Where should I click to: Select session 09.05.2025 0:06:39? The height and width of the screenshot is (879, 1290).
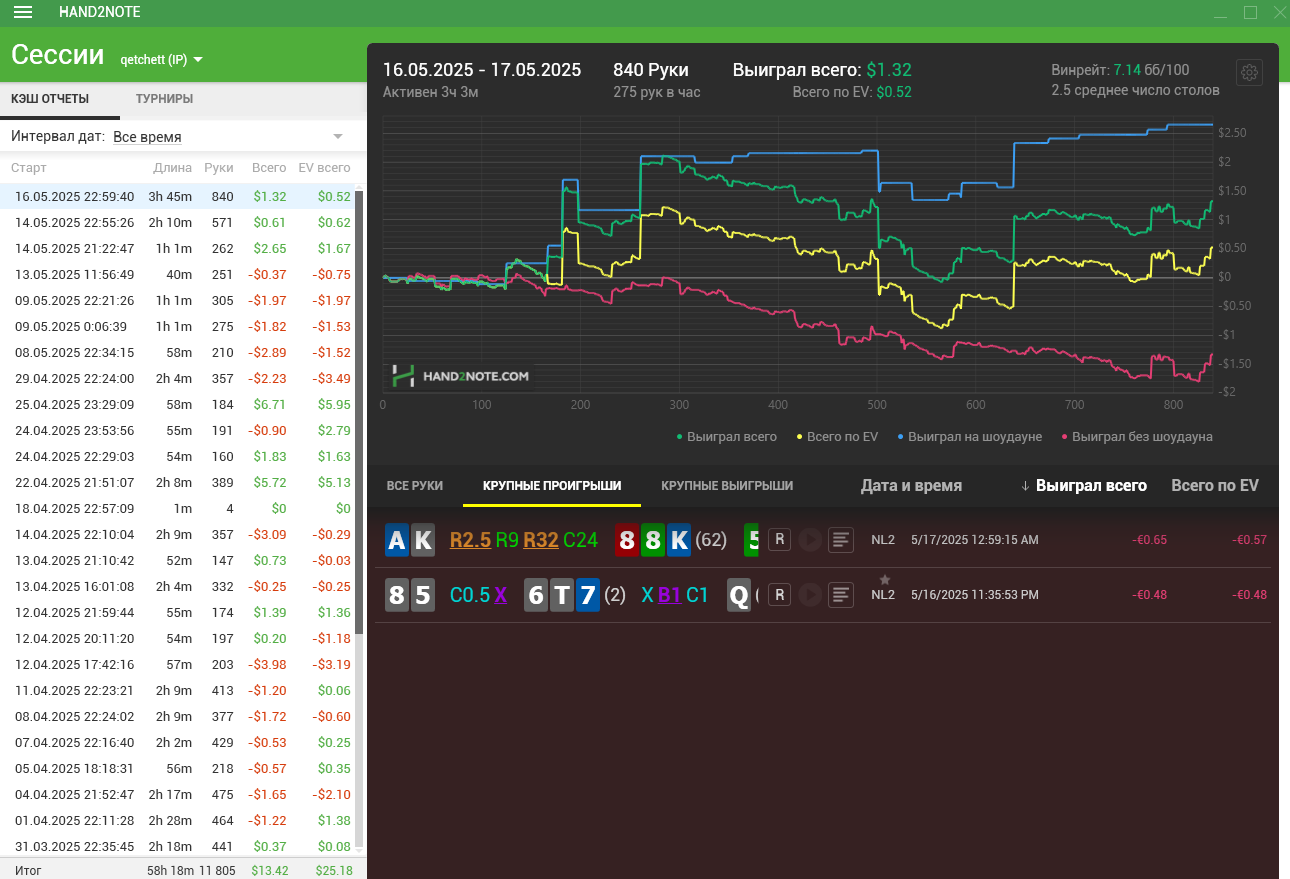pos(177,327)
